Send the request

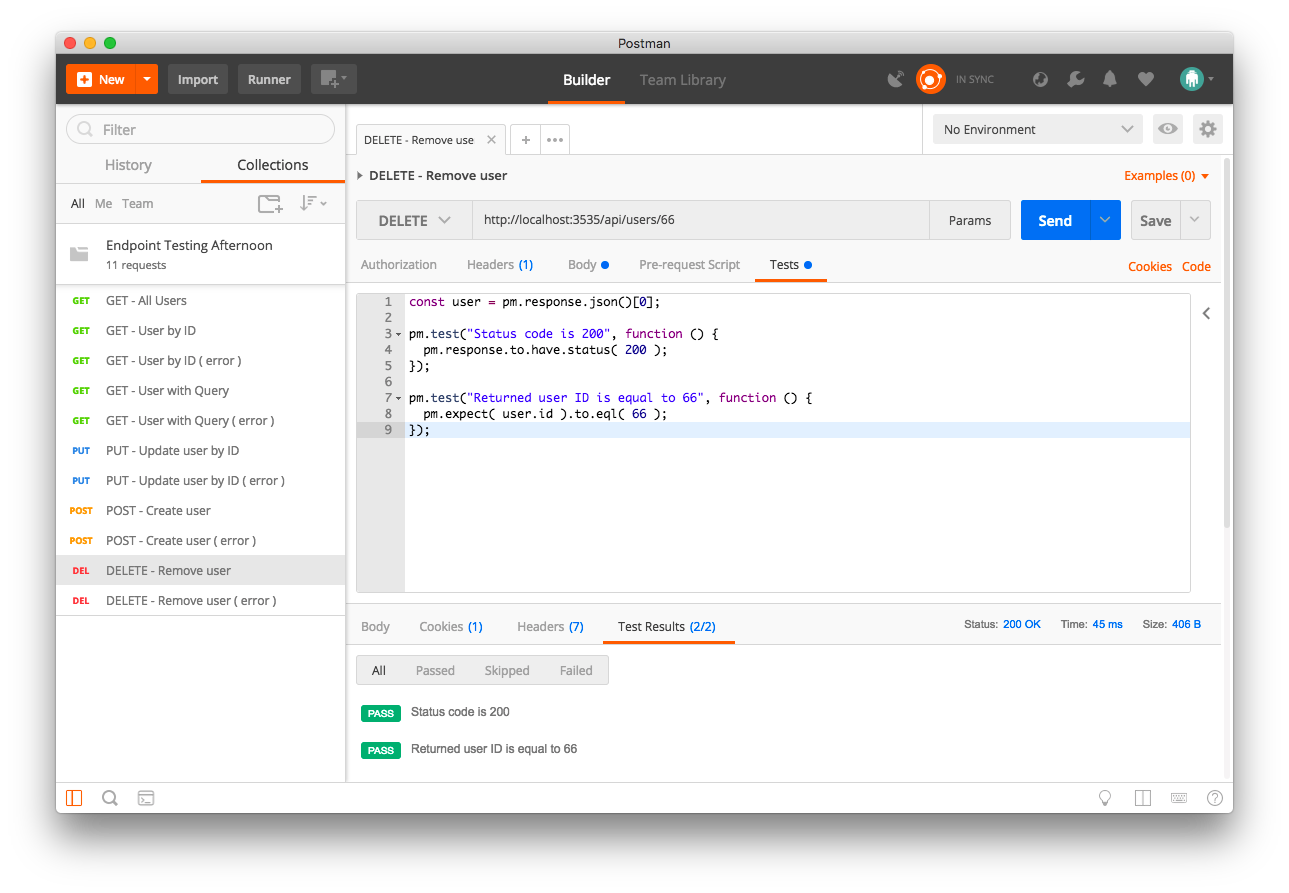click(x=1055, y=220)
